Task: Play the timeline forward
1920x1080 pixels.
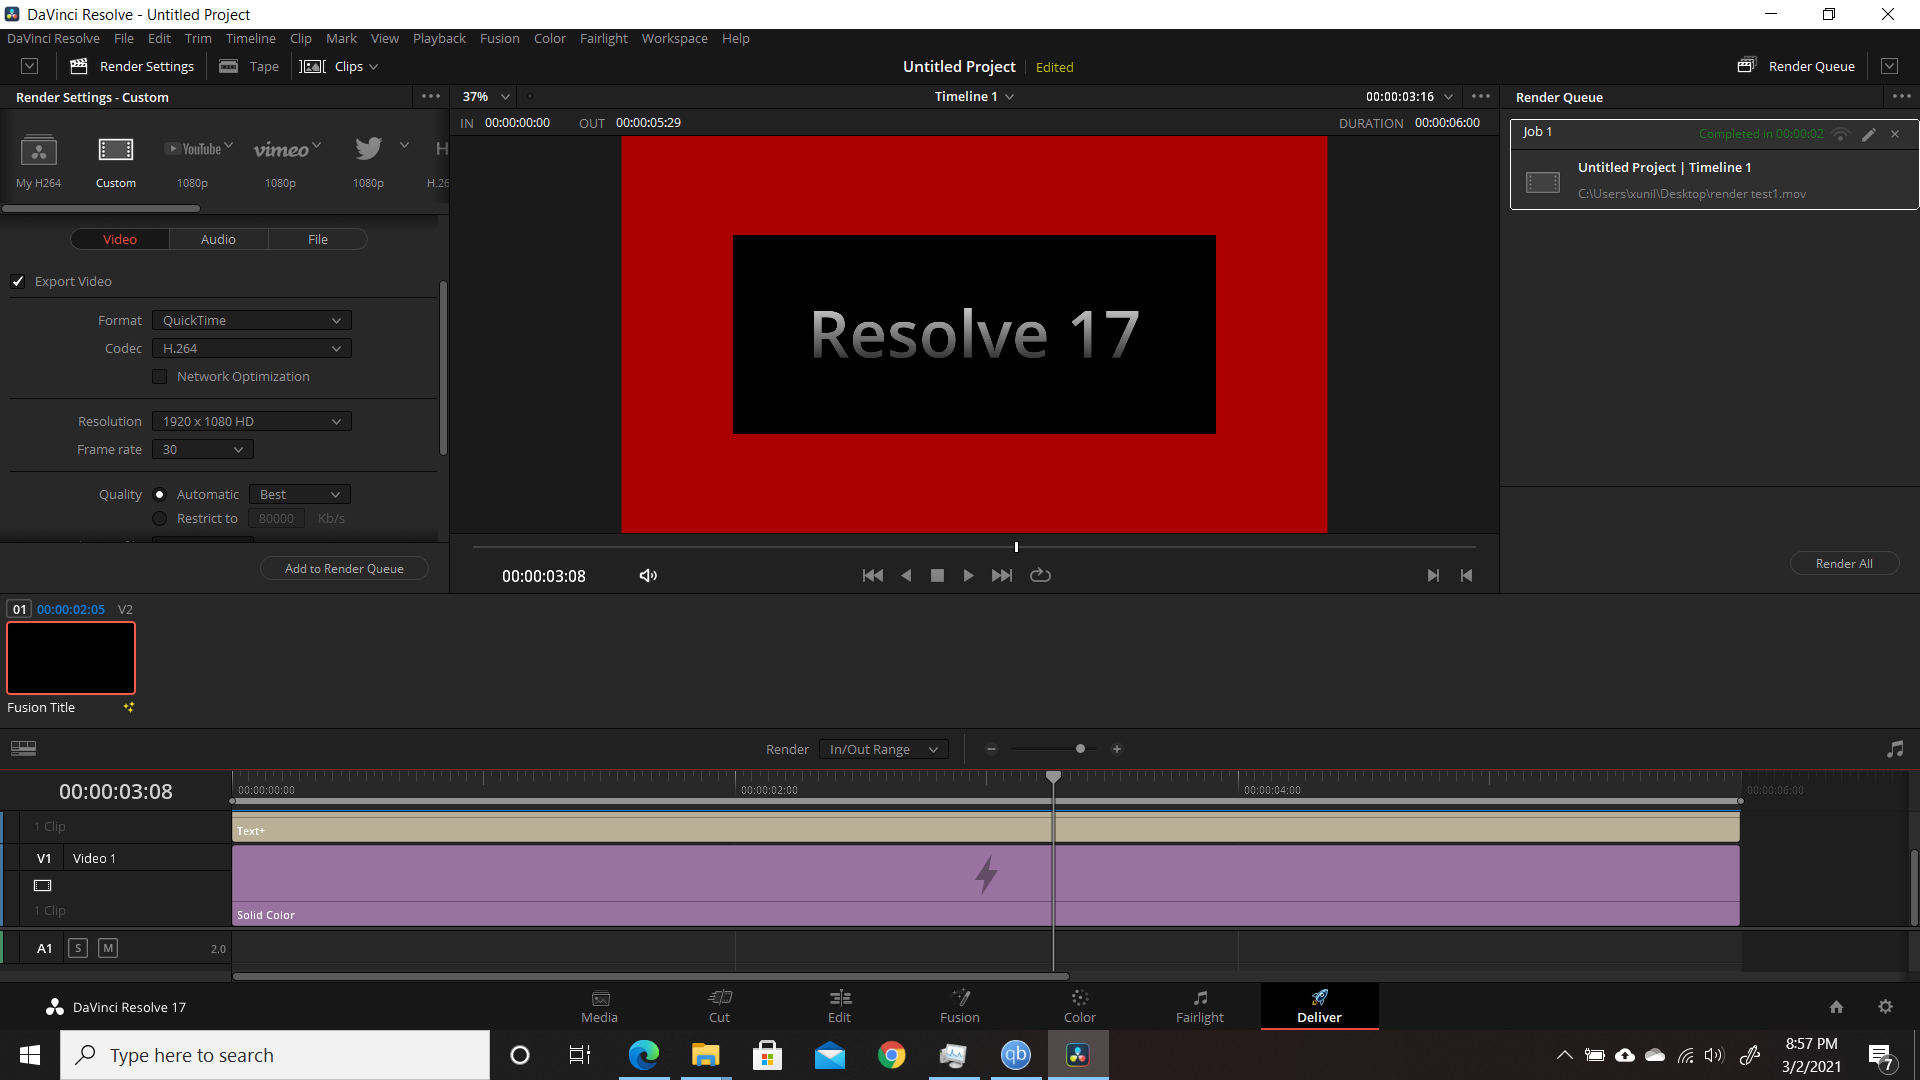Action: tap(968, 575)
